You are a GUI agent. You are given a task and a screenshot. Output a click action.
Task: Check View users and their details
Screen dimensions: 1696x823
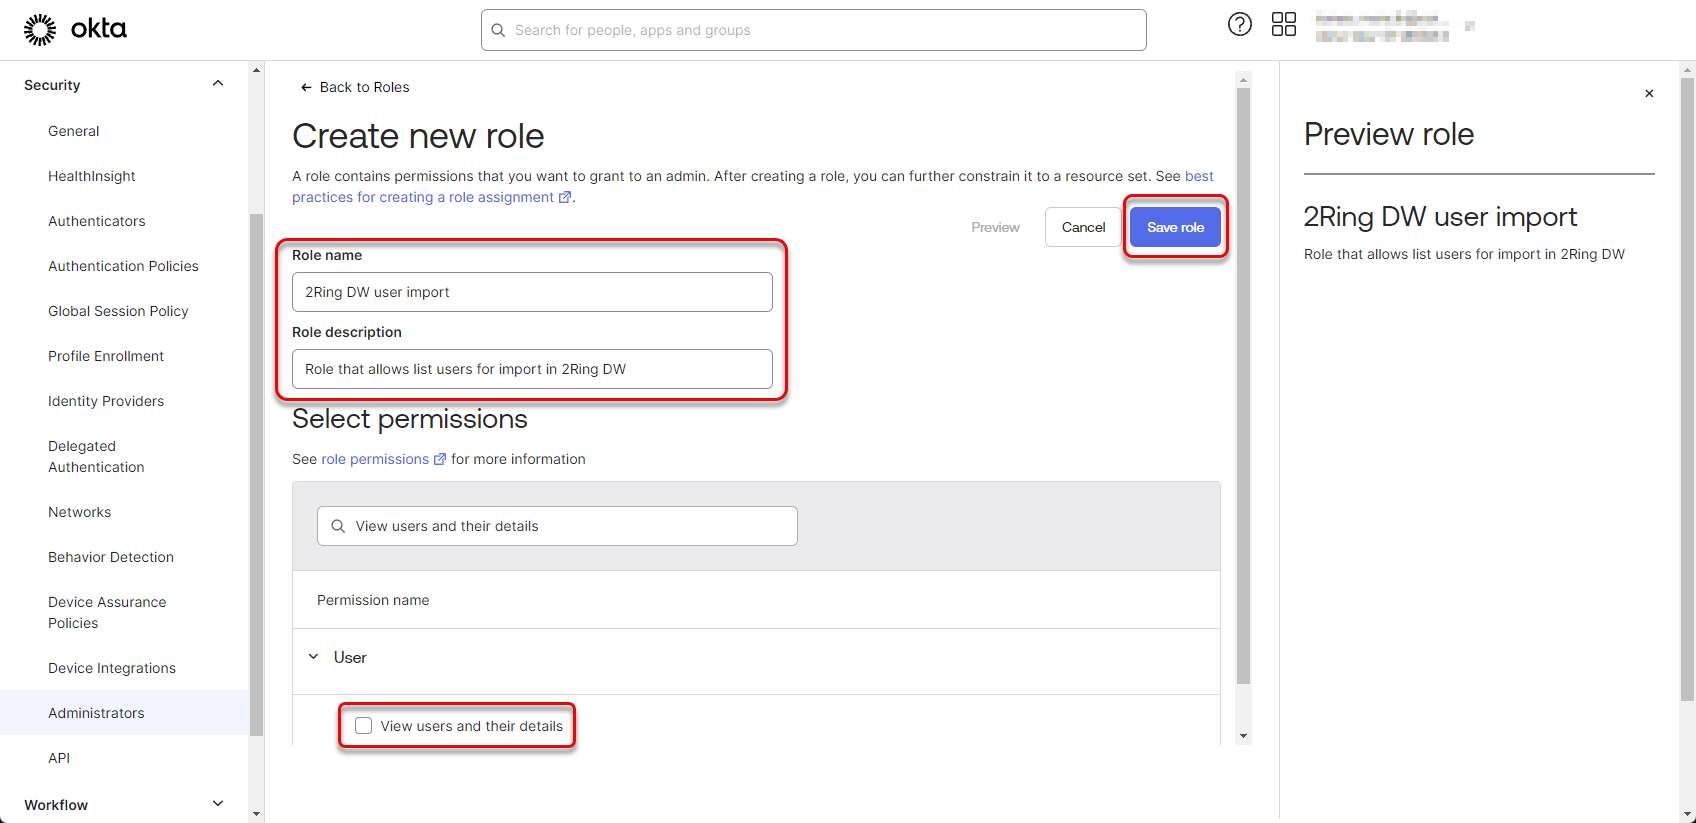pos(364,726)
